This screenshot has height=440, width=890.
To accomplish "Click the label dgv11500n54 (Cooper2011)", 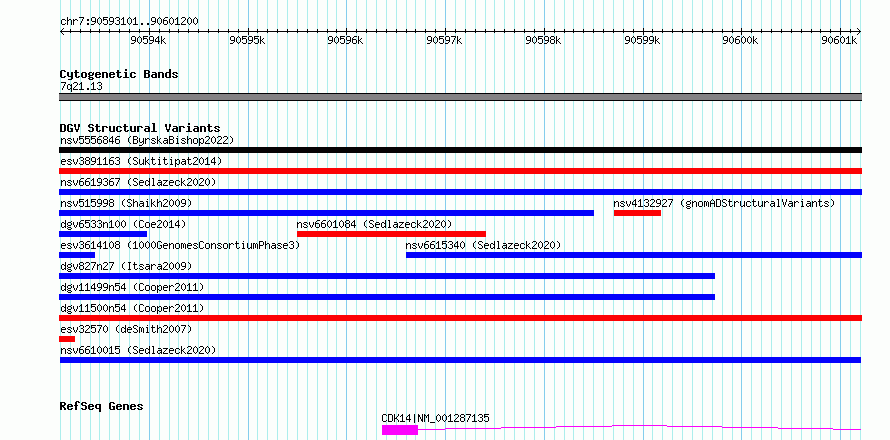I will 132,308.
